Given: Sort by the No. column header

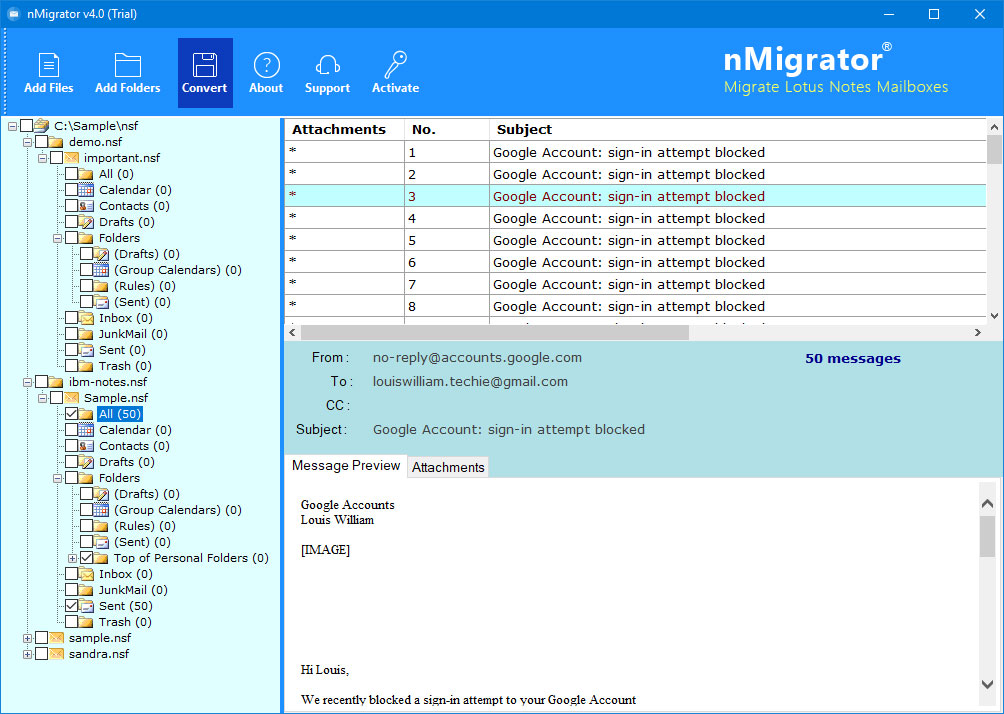Looking at the screenshot, I should (447, 129).
